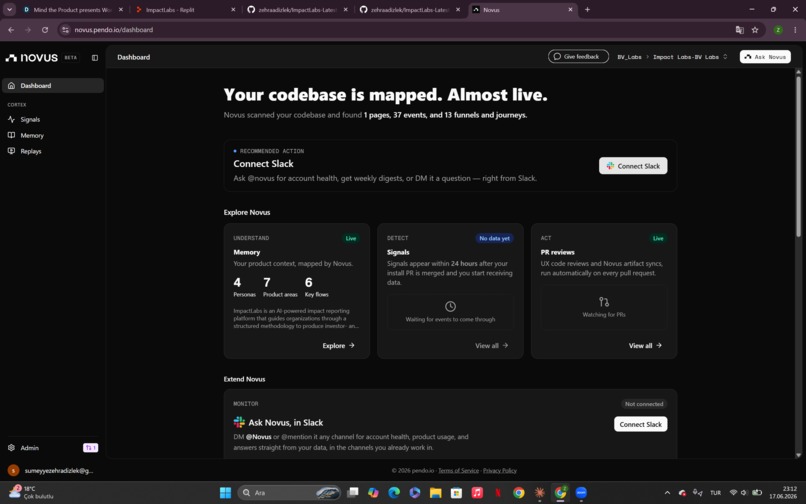Open the Chrome profile avatar
806x504 pixels.
(x=778, y=30)
